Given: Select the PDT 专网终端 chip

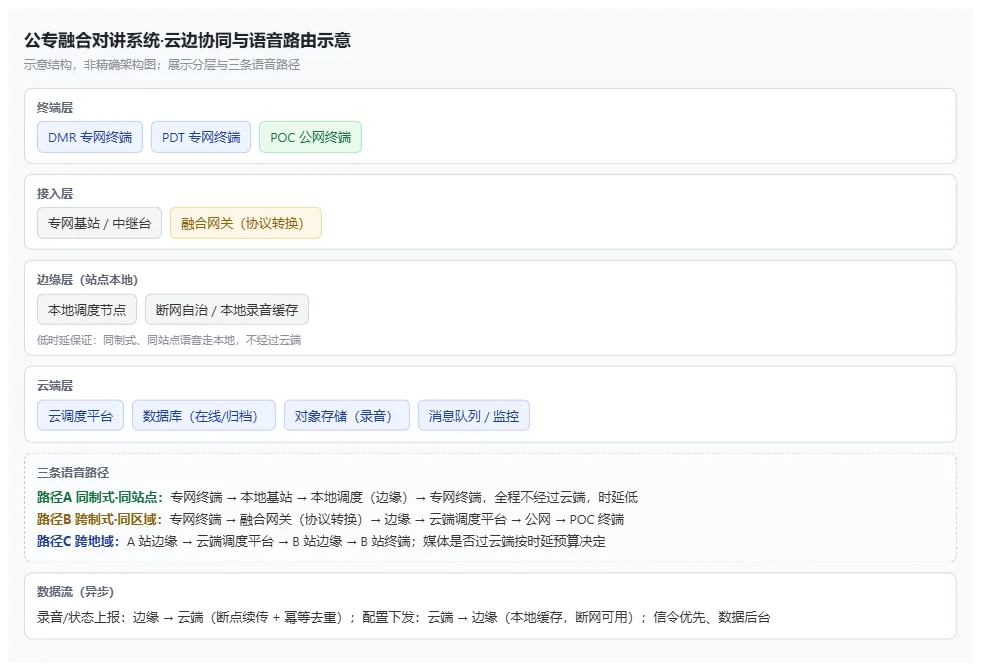Looking at the screenshot, I should click(x=201, y=137).
